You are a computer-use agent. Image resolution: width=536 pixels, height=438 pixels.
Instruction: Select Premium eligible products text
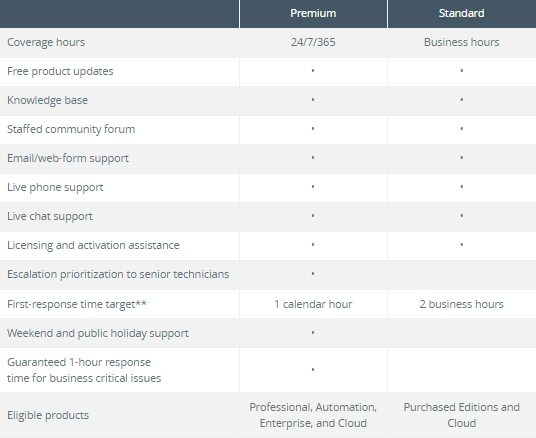pos(313,415)
